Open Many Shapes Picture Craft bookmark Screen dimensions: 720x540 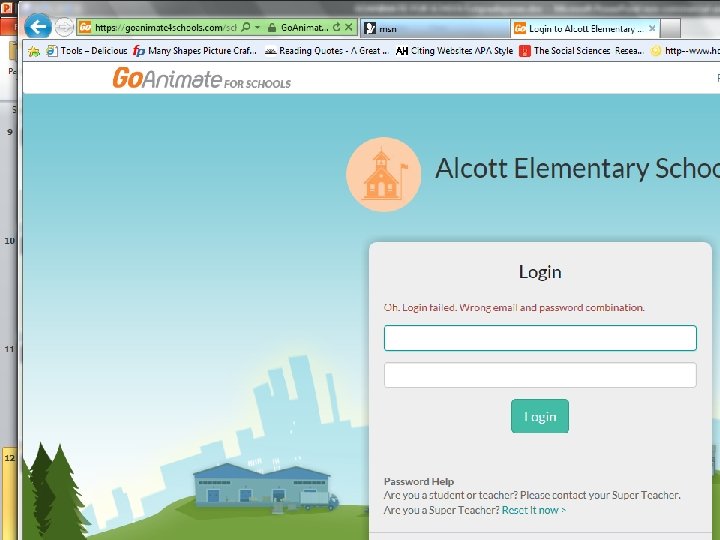click(x=194, y=51)
